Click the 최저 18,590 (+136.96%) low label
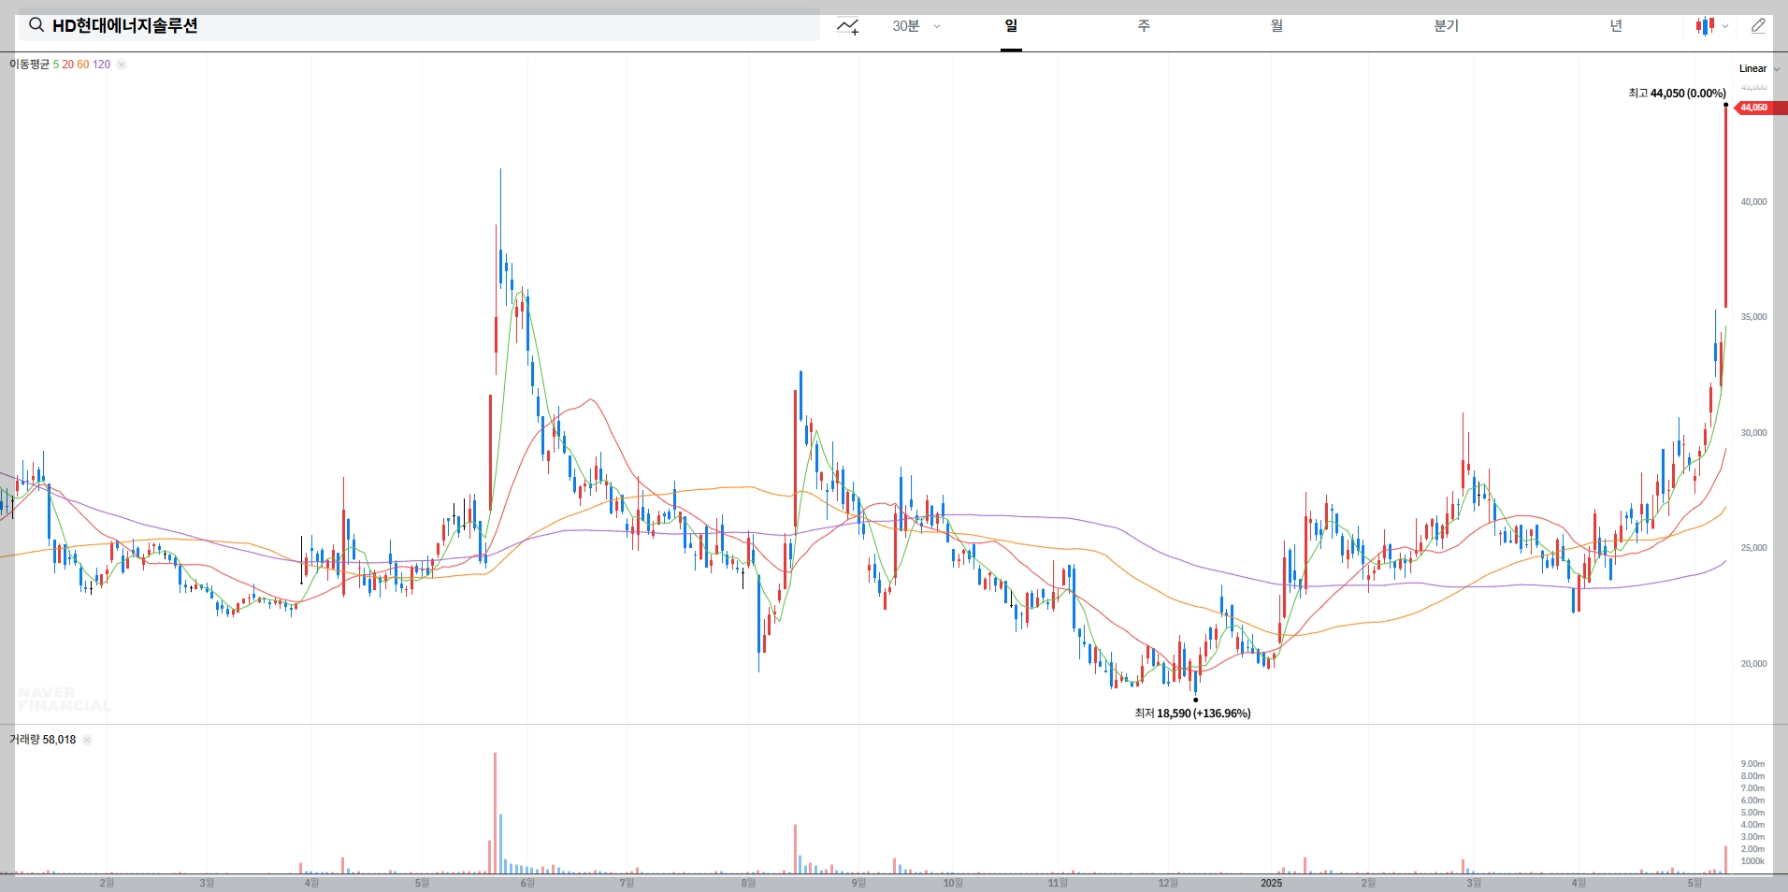 pyautogui.click(x=1192, y=713)
